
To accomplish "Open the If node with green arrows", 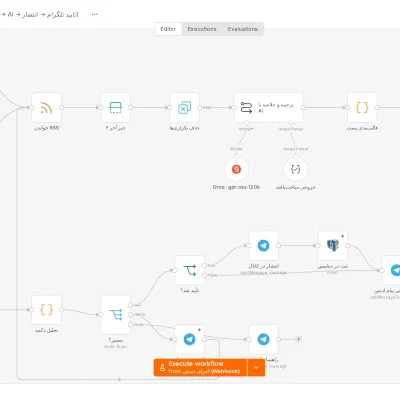I will tap(190, 270).
